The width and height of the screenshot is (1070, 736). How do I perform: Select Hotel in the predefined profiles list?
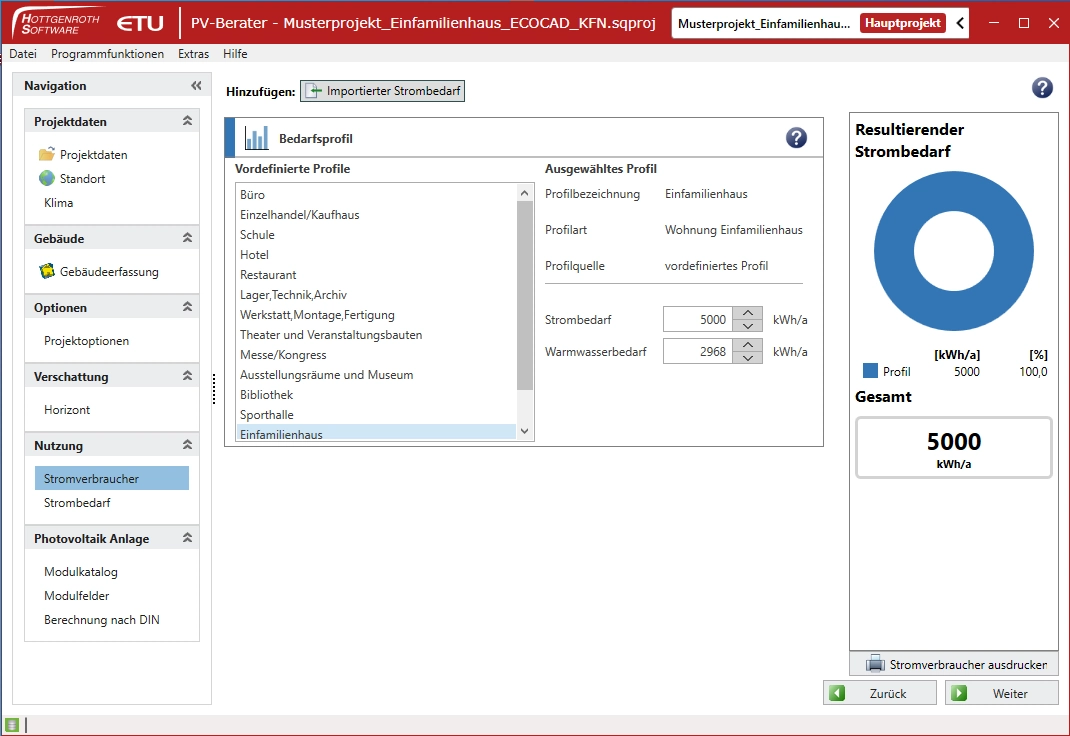click(x=254, y=255)
